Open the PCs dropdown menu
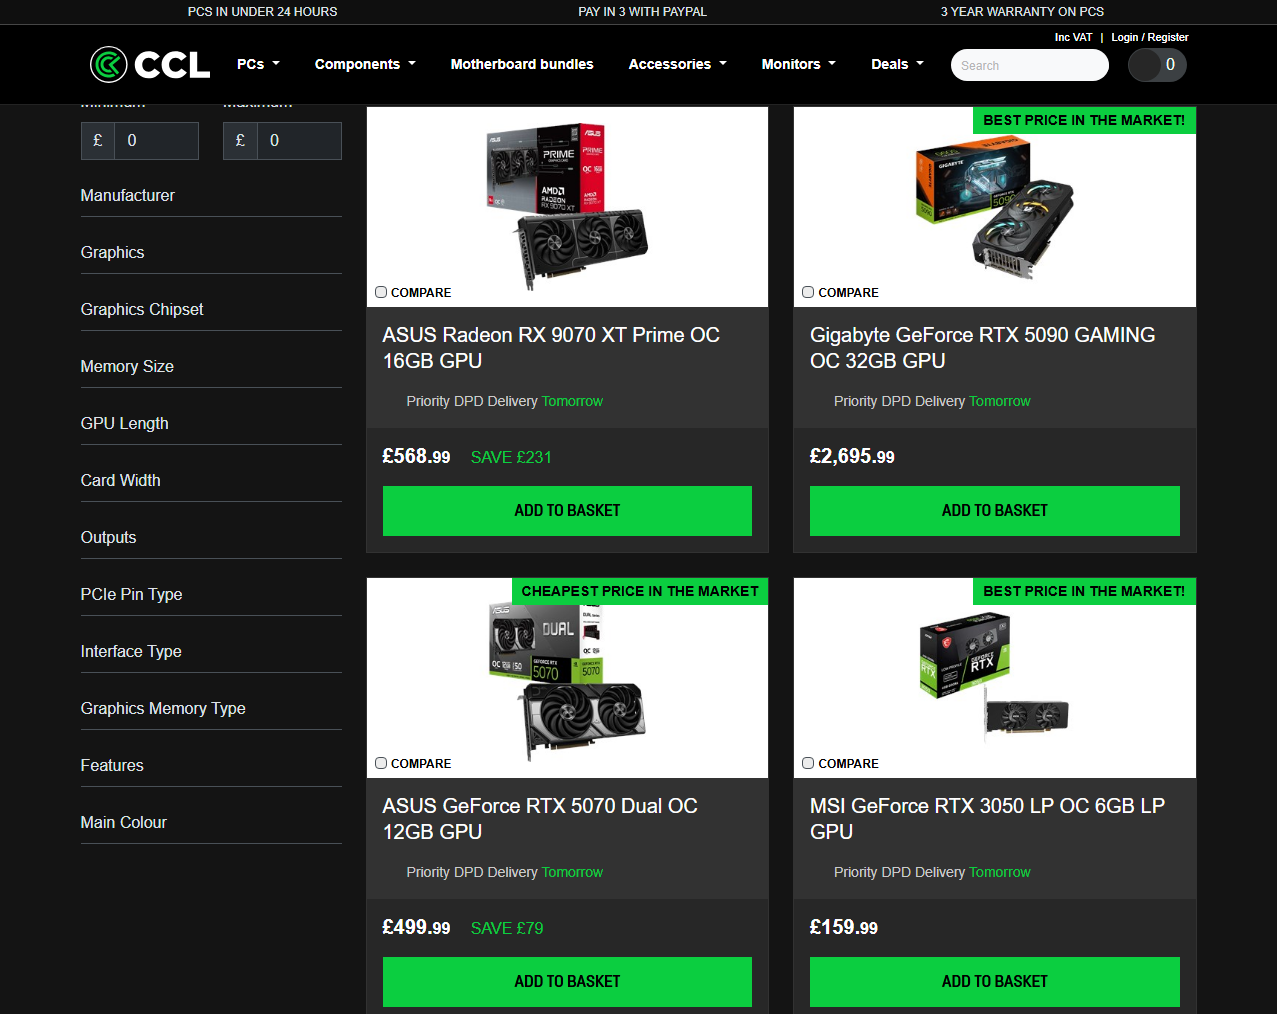The image size is (1277, 1014). (258, 64)
